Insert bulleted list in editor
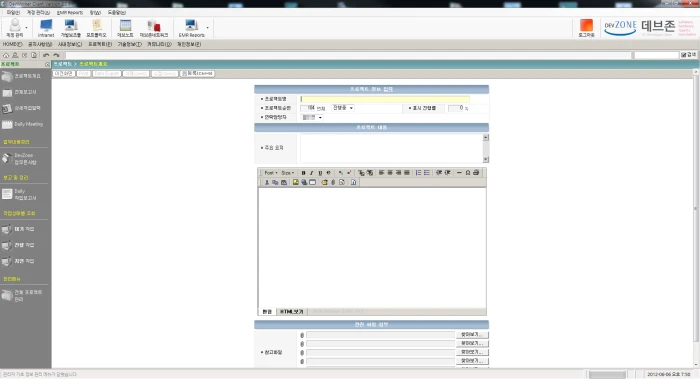 427,173
